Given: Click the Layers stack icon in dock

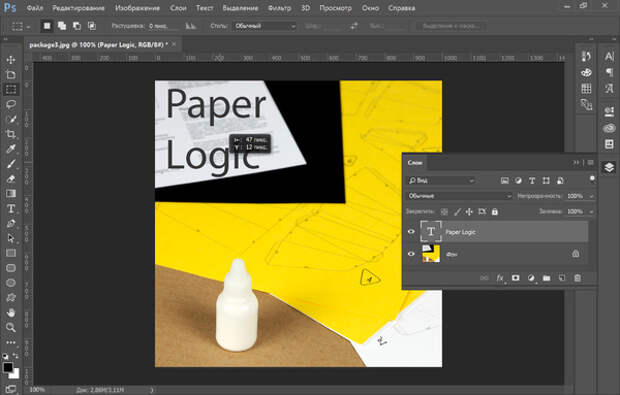Looking at the screenshot, I should coord(609,168).
